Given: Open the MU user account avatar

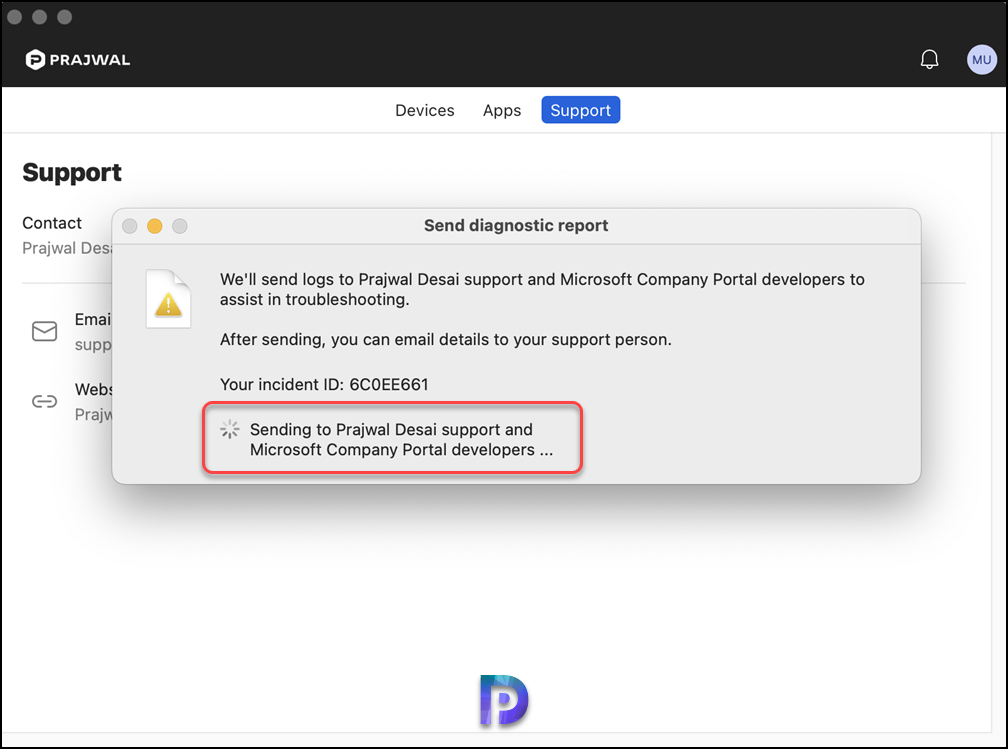Looking at the screenshot, I should click(981, 60).
